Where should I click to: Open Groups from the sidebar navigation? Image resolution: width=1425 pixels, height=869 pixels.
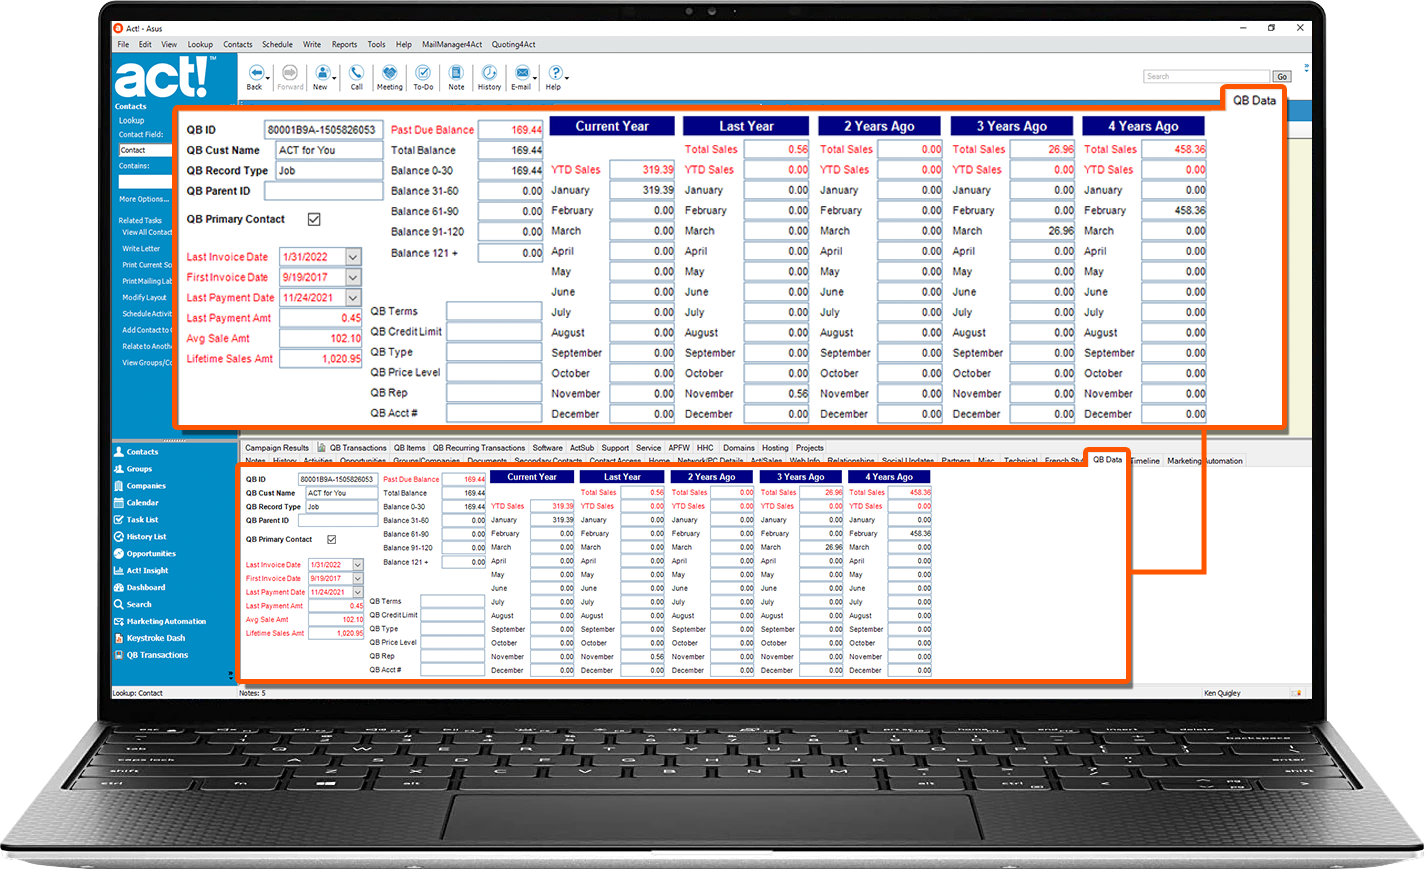[x=139, y=469]
